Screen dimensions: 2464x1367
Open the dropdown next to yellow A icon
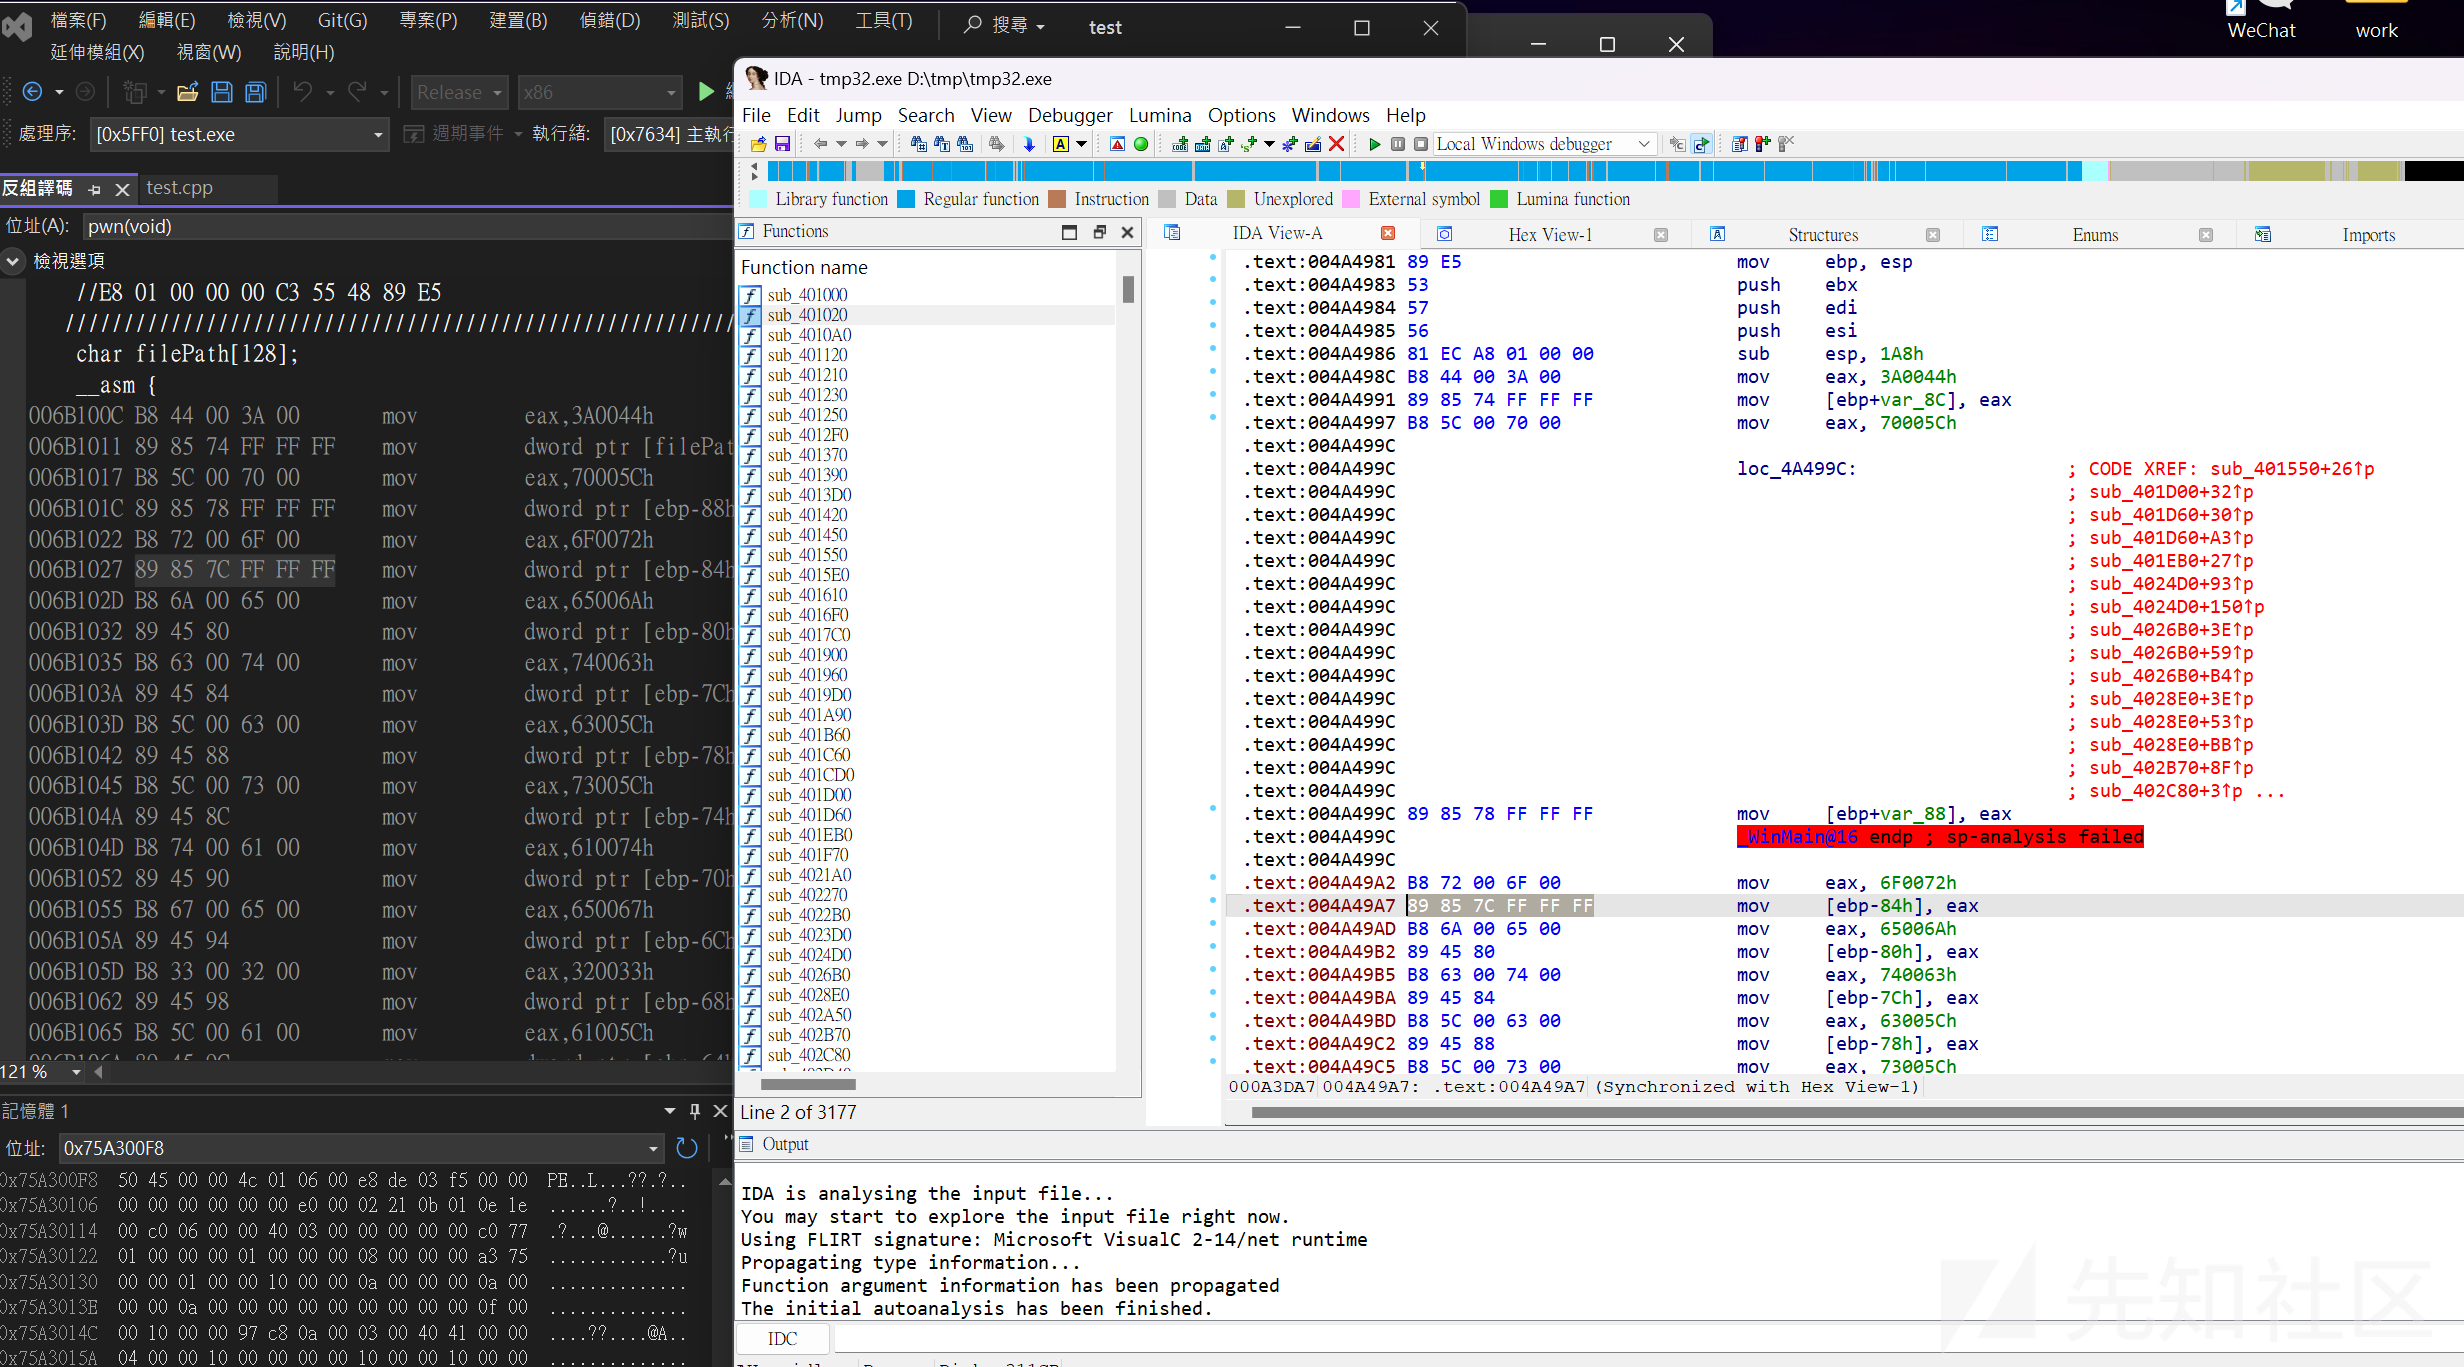1081,144
